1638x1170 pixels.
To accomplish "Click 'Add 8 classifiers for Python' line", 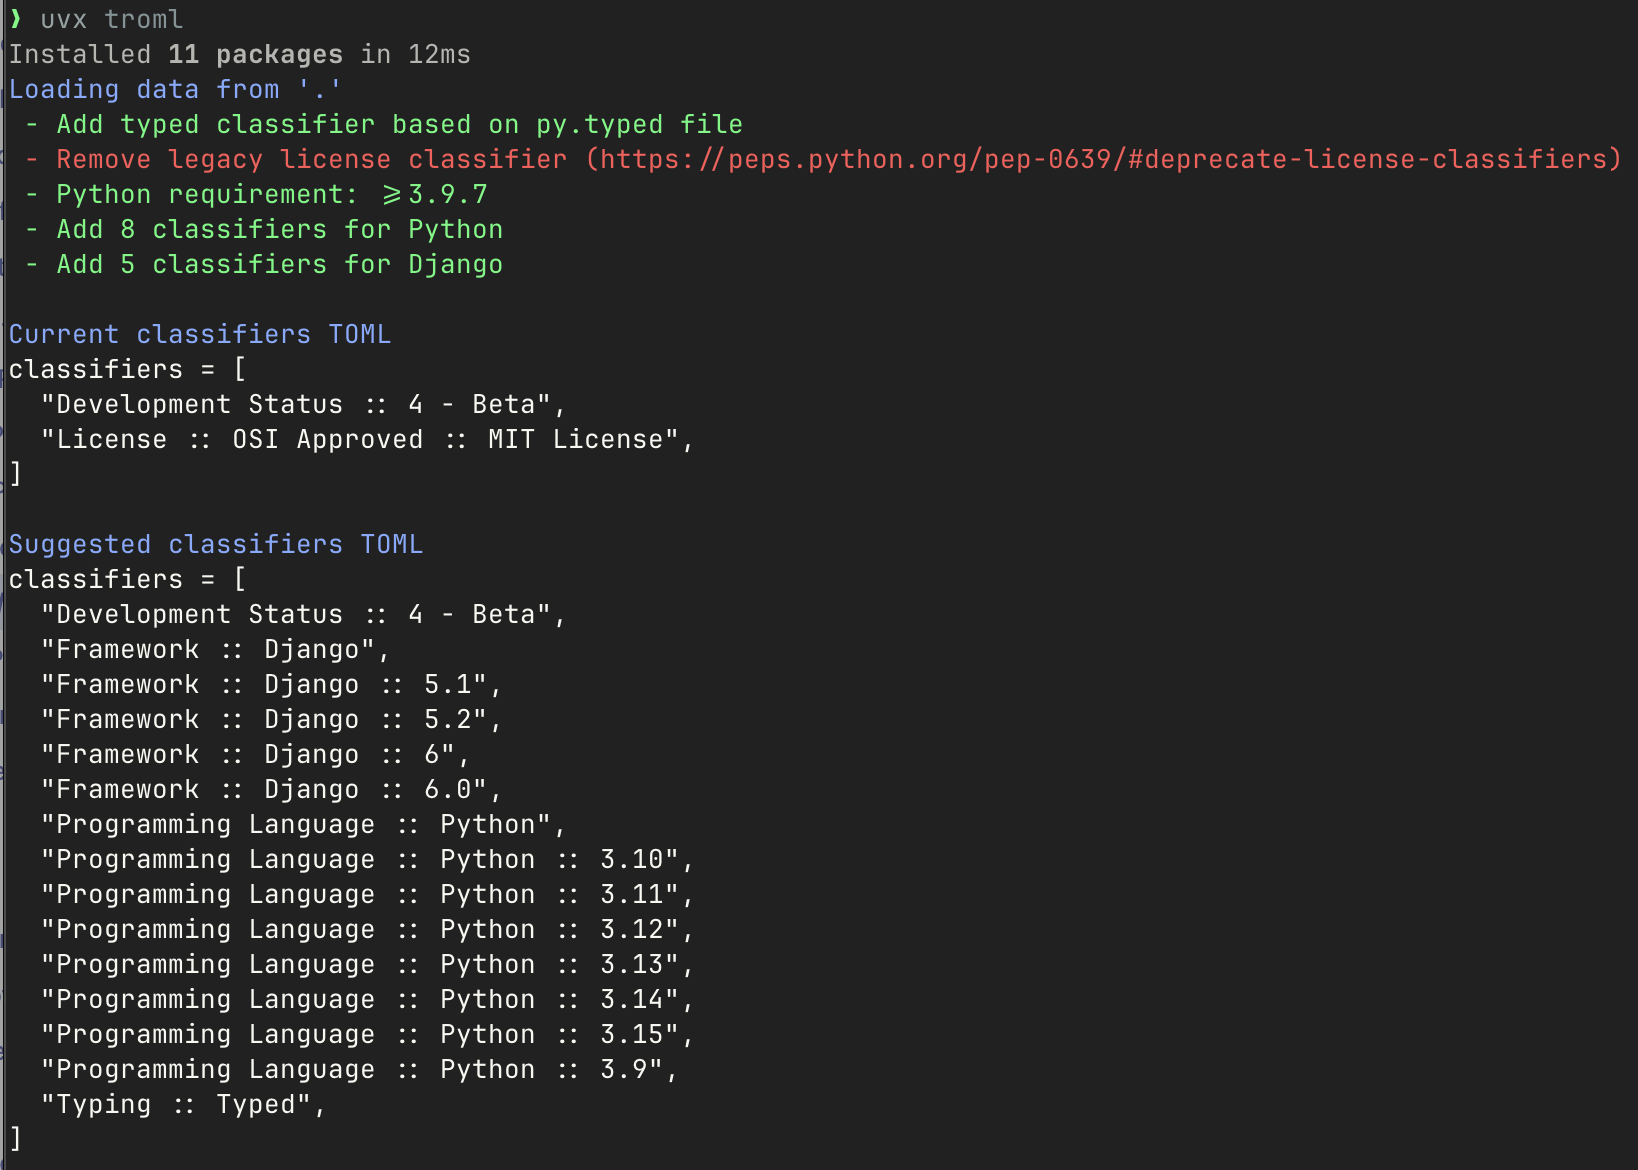I will 279,229.
